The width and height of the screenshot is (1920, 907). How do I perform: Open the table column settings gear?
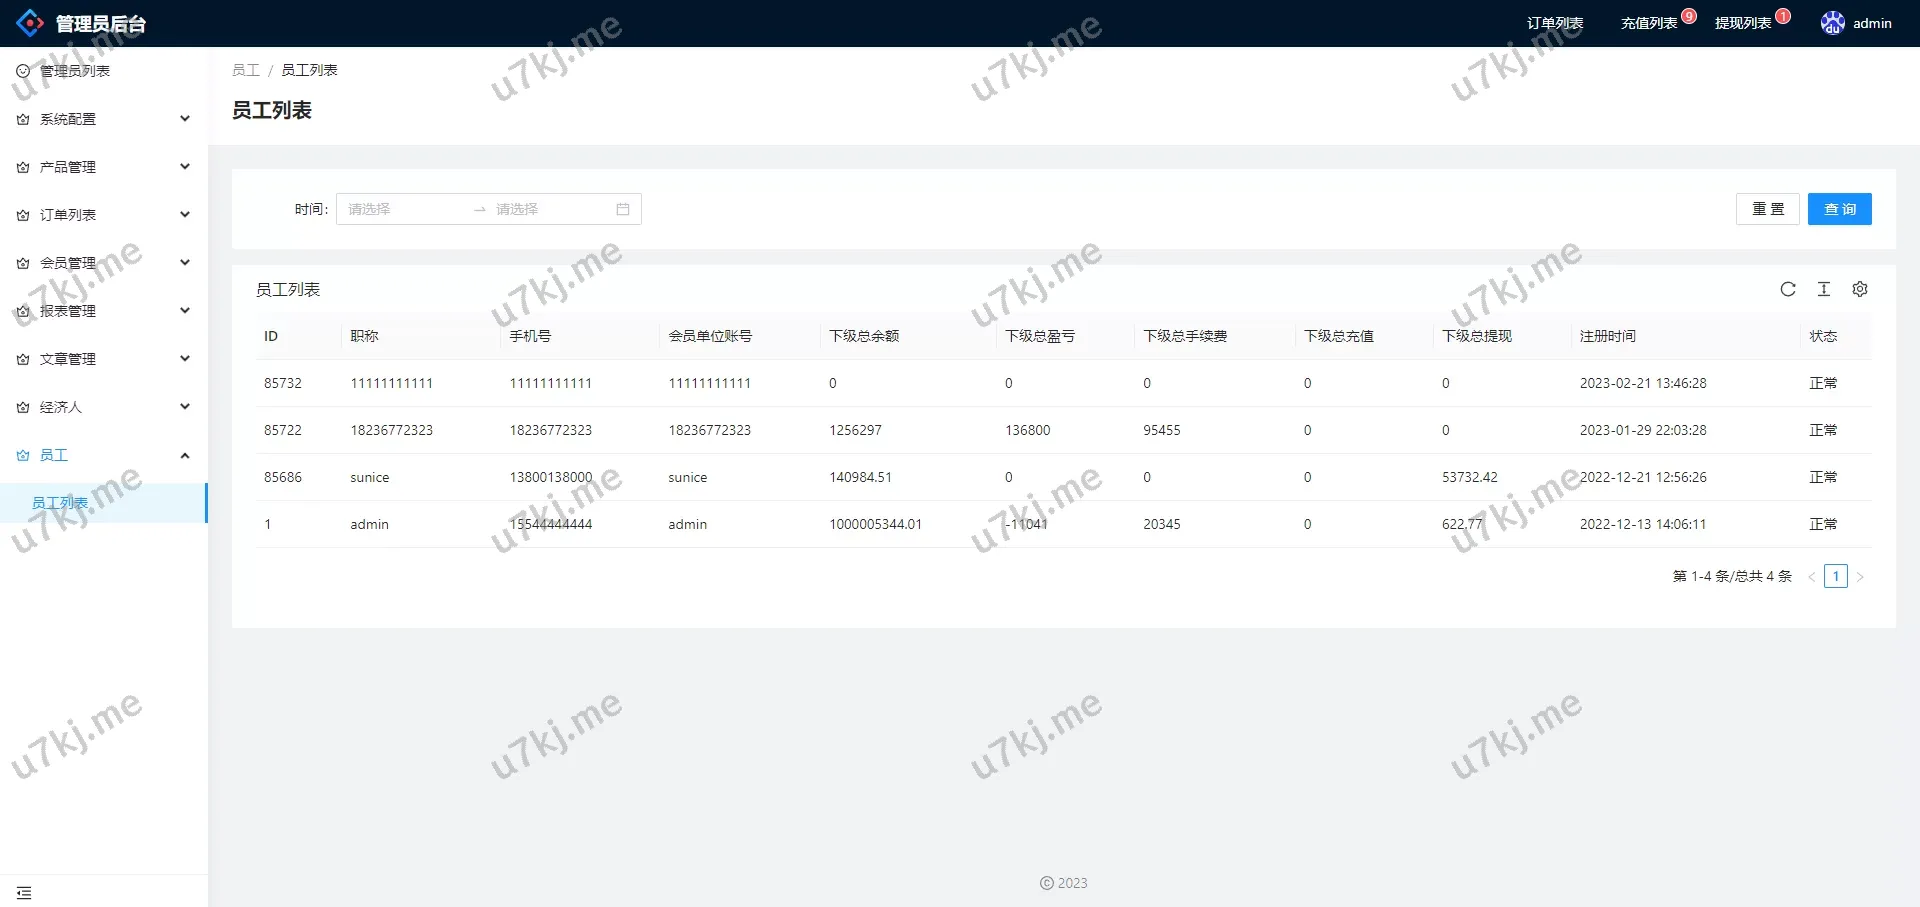click(1860, 289)
